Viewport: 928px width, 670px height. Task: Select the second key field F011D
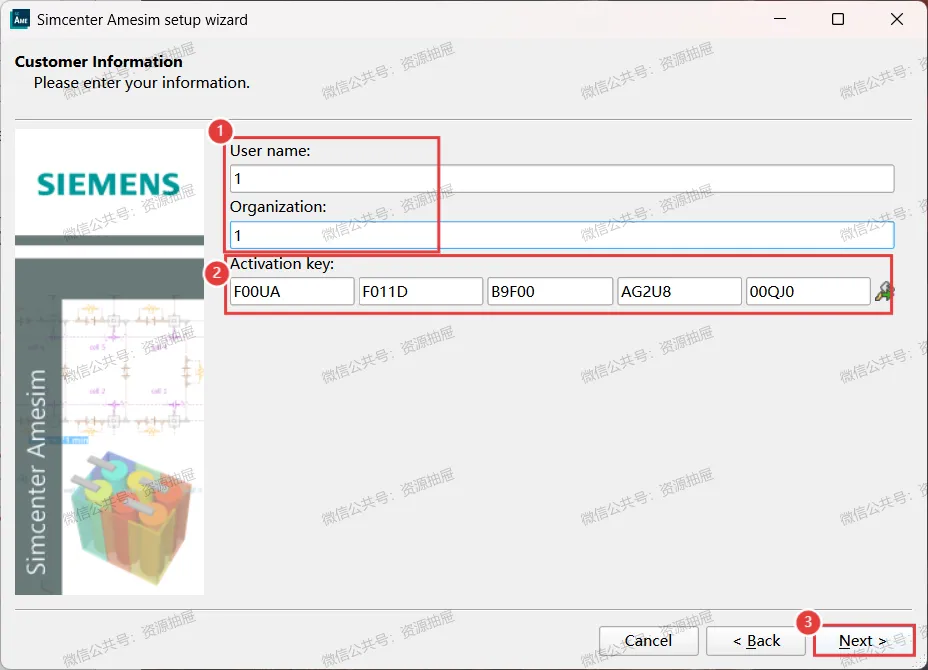(x=421, y=292)
